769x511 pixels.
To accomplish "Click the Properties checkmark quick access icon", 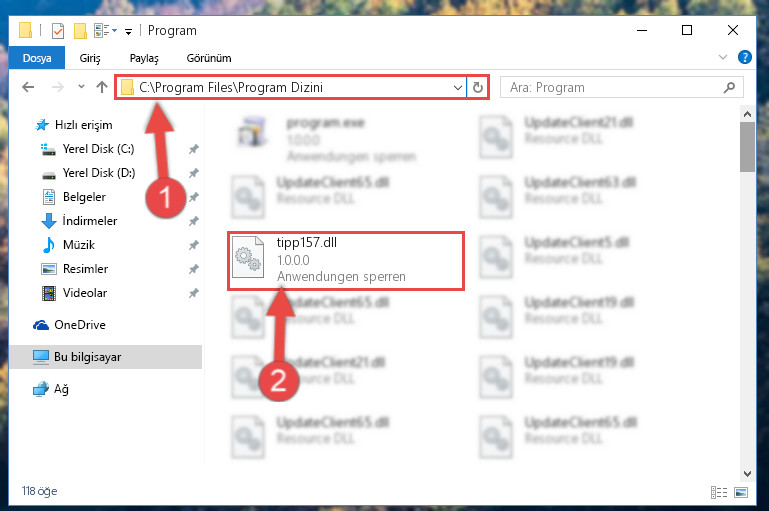I will pos(58,31).
